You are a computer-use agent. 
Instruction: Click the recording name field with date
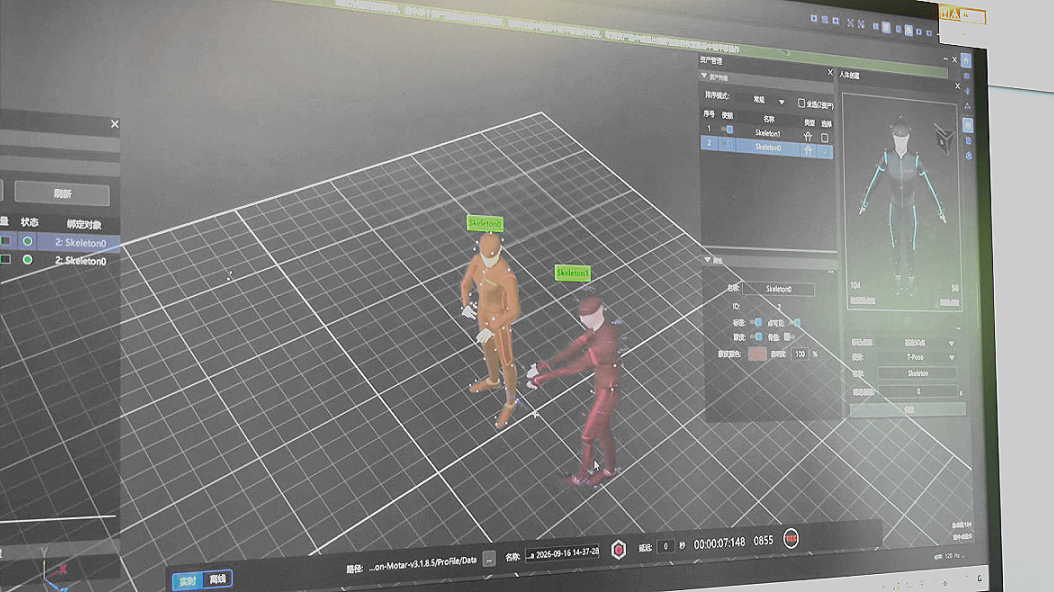tap(563, 553)
